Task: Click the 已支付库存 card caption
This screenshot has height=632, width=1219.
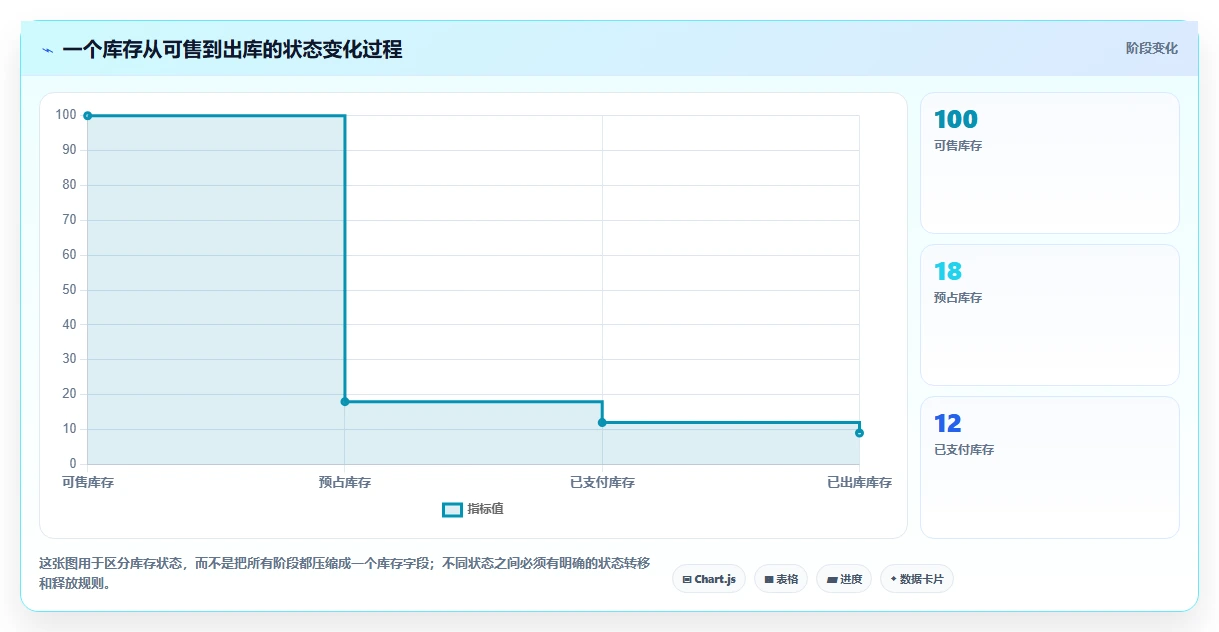Action: (964, 450)
